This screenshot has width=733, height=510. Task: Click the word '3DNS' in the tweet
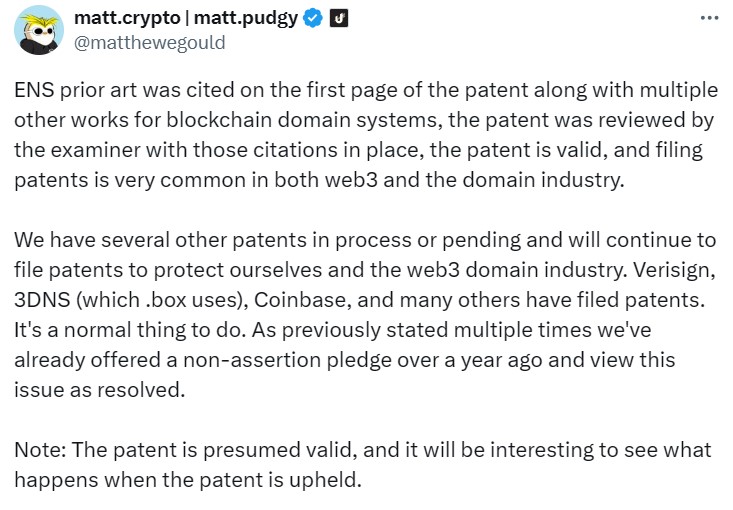42,300
